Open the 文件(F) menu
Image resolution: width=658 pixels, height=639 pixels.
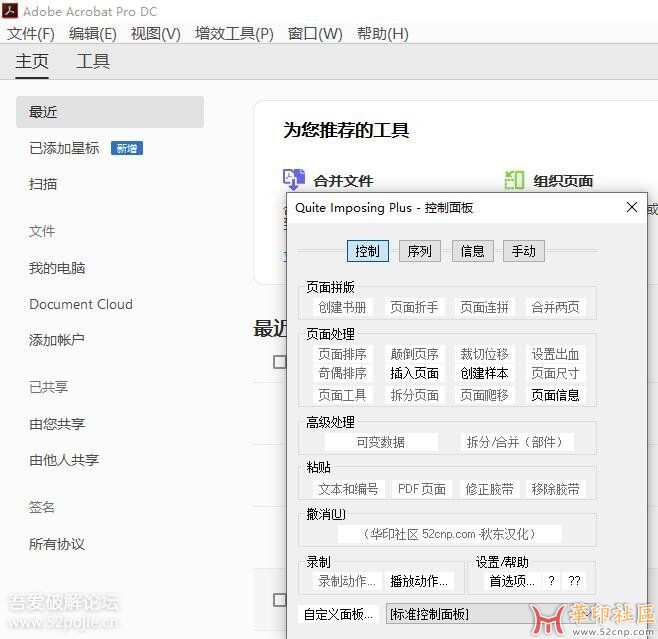click(30, 33)
